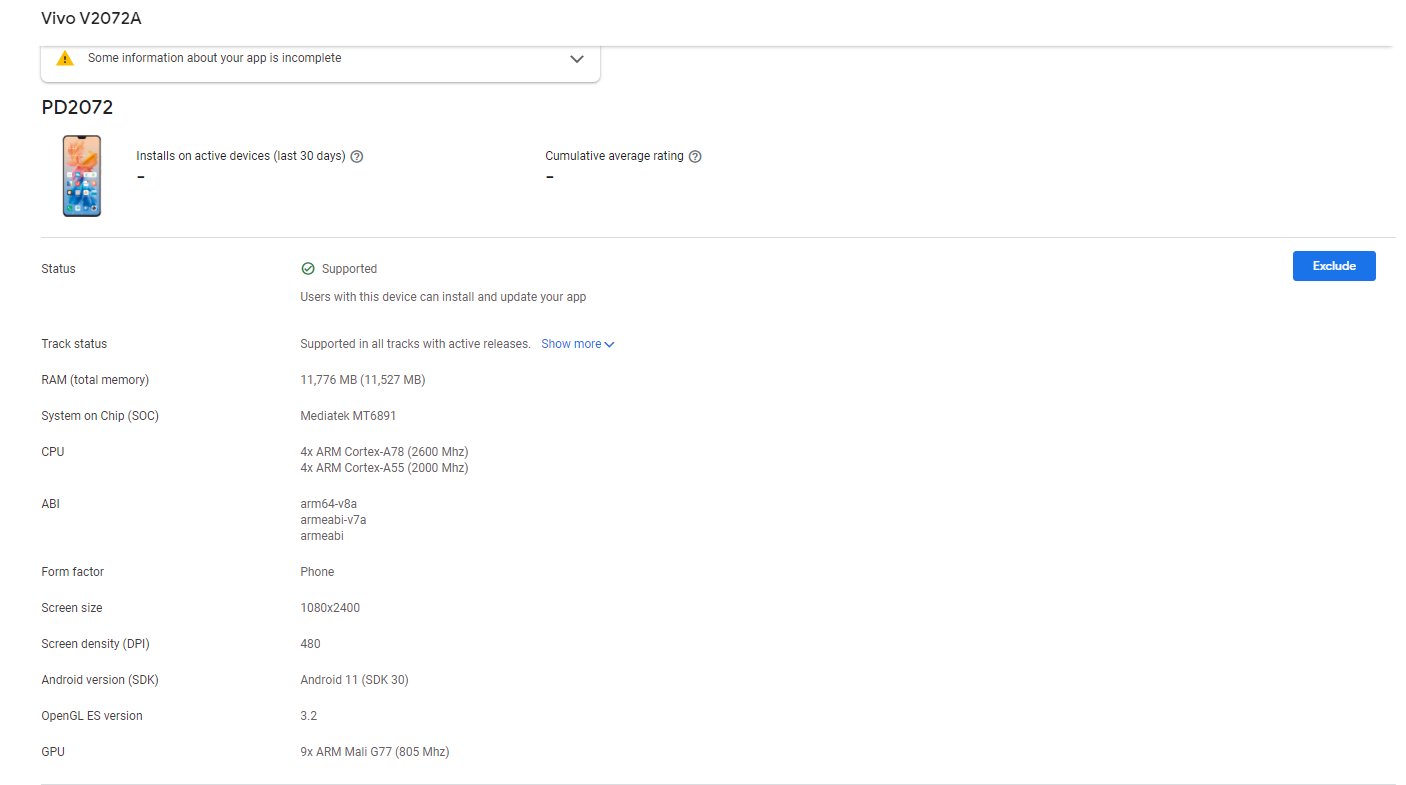Viewport: 1406px width, 785px height.
Task: Expand Show more for track status
Action: point(578,344)
